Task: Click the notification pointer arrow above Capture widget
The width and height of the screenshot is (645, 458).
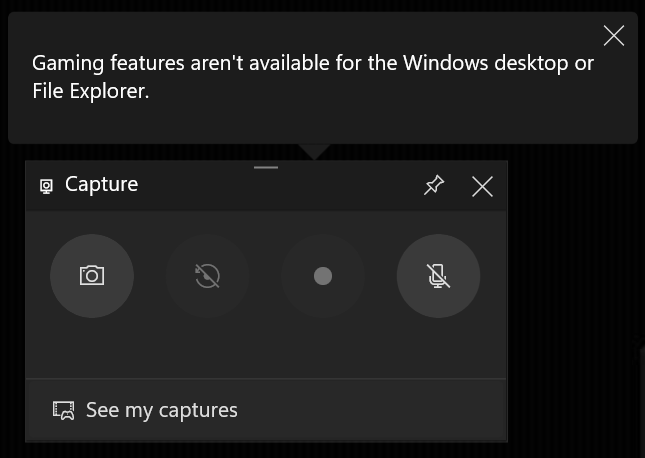Action: pos(314,151)
